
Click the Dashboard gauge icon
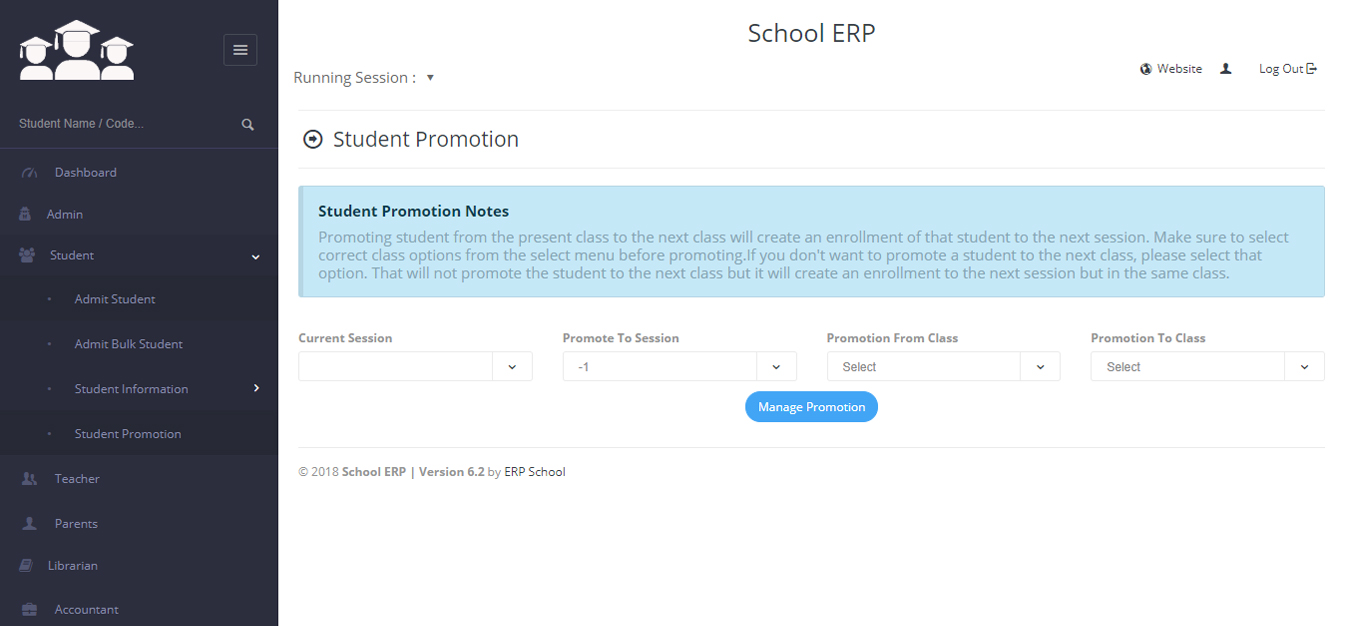point(29,173)
